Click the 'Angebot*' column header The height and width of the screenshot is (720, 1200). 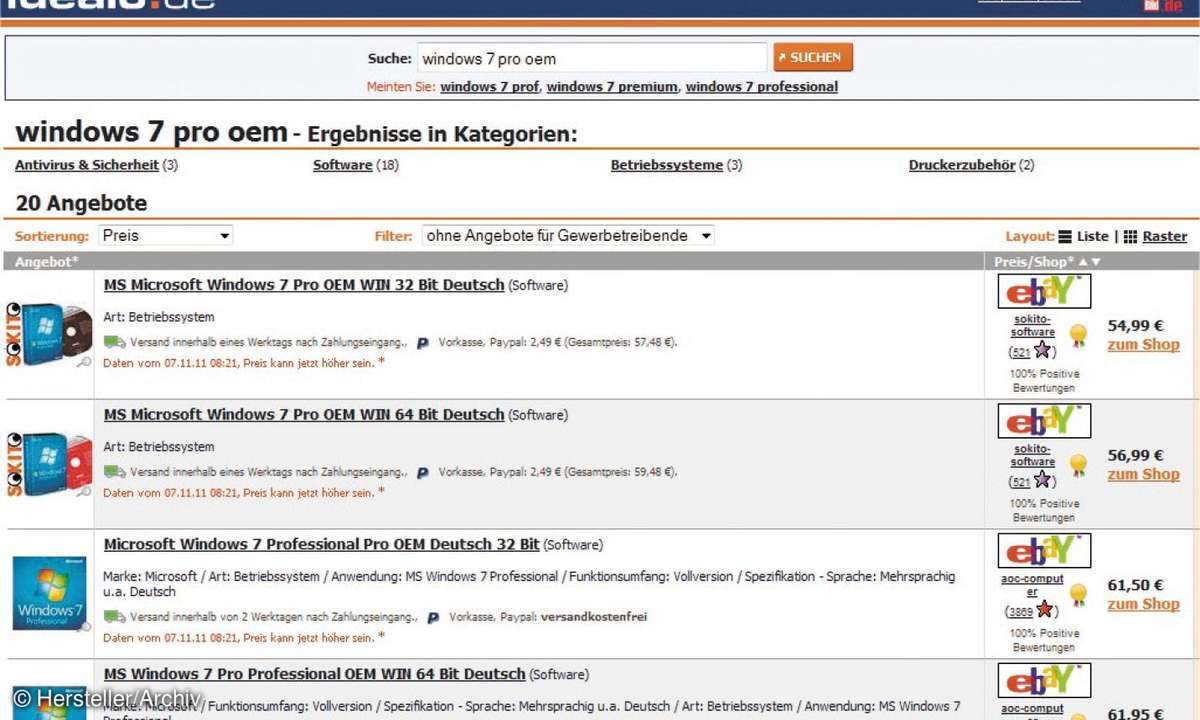tap(46, 262)
